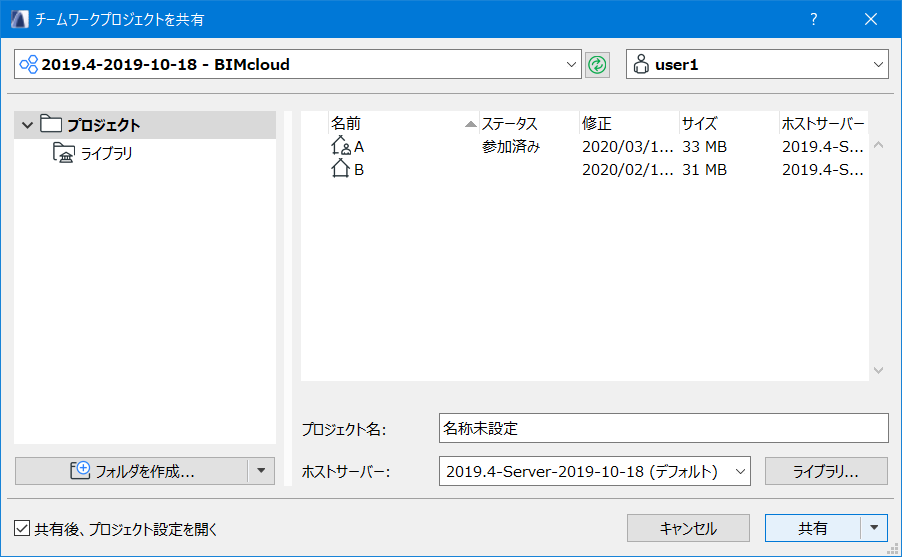This screenshot has height=557, width=902.
Task: Toggle the 共有後、プロジェクト設定を開く checkbox
Action: (x=22, y=528)
